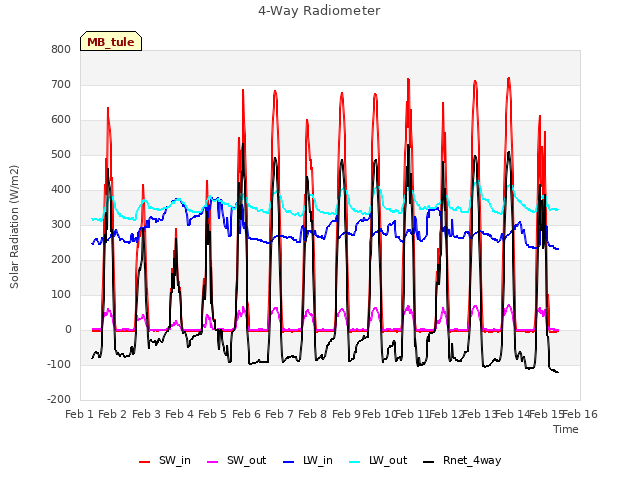
Task: Click the Solar Radiation (W/m2) axis title
Action: click(x=14, y=227)
